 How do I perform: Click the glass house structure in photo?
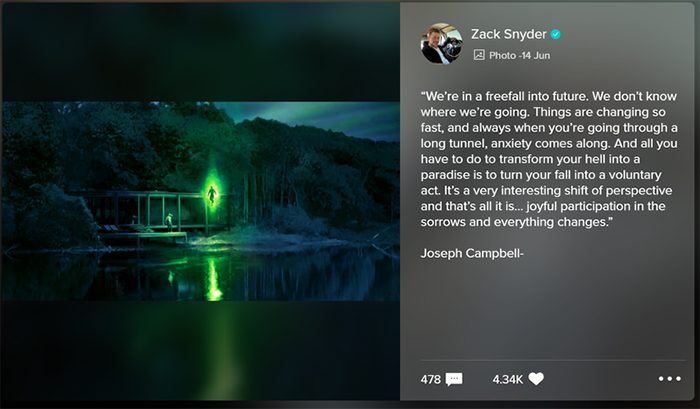(147, 211)
